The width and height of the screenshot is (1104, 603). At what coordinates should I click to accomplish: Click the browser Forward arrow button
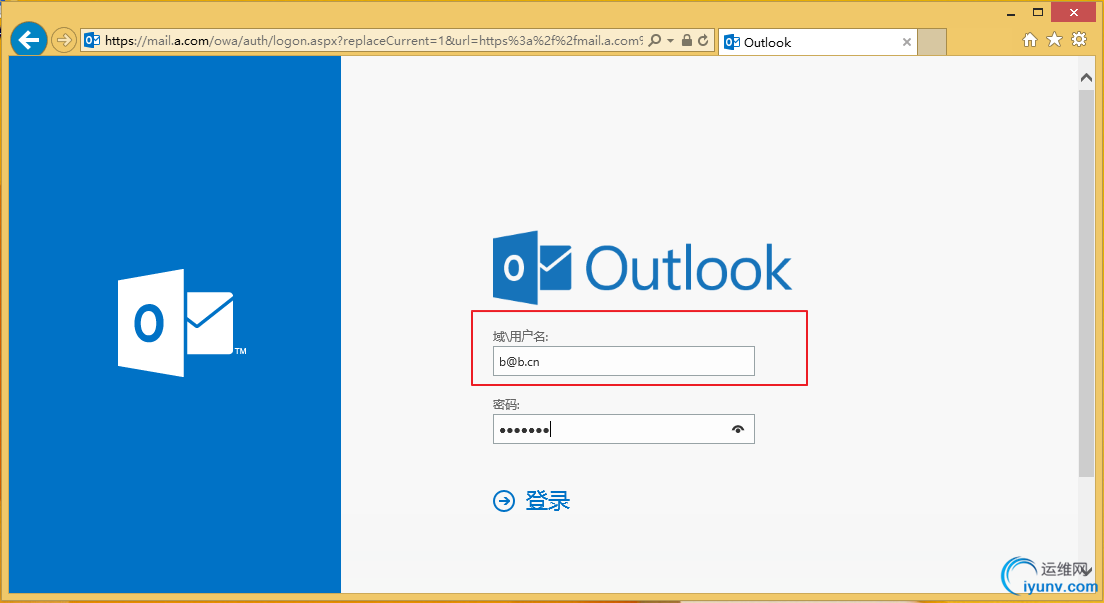pyautogui.click(x=64, y=40)
